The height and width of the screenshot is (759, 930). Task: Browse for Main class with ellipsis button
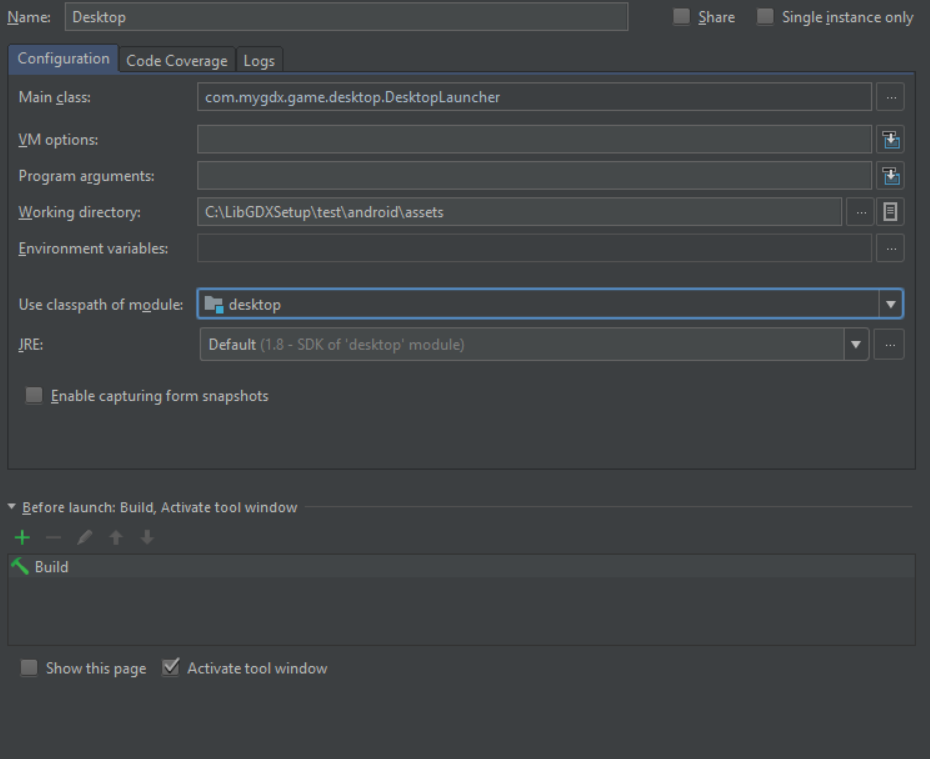click(891, 97)
